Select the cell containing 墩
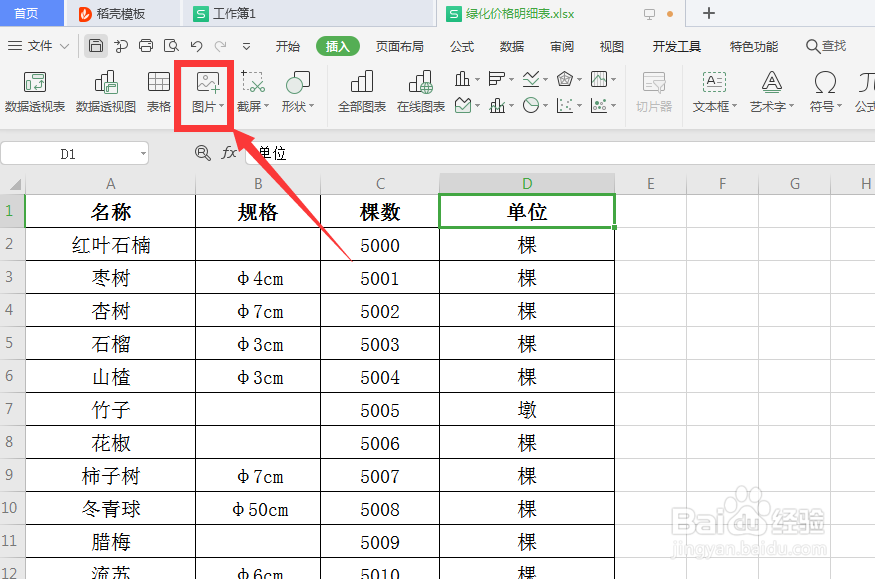 527,410
